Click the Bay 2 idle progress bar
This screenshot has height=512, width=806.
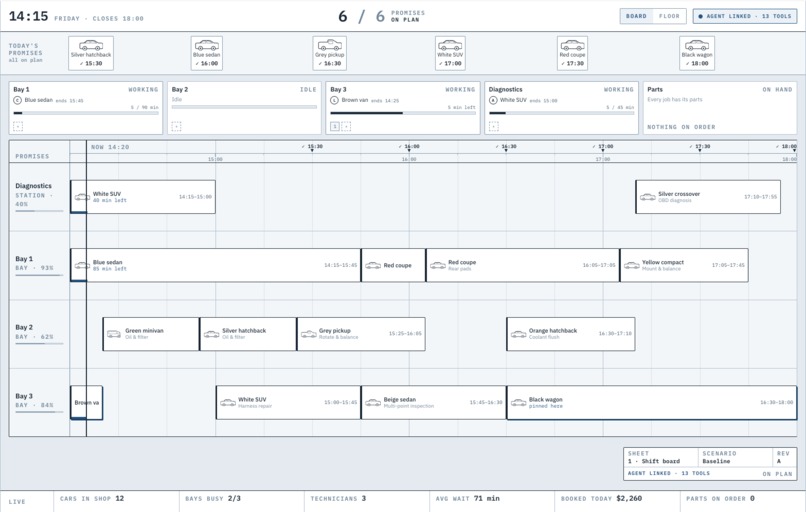pos(244,107)
